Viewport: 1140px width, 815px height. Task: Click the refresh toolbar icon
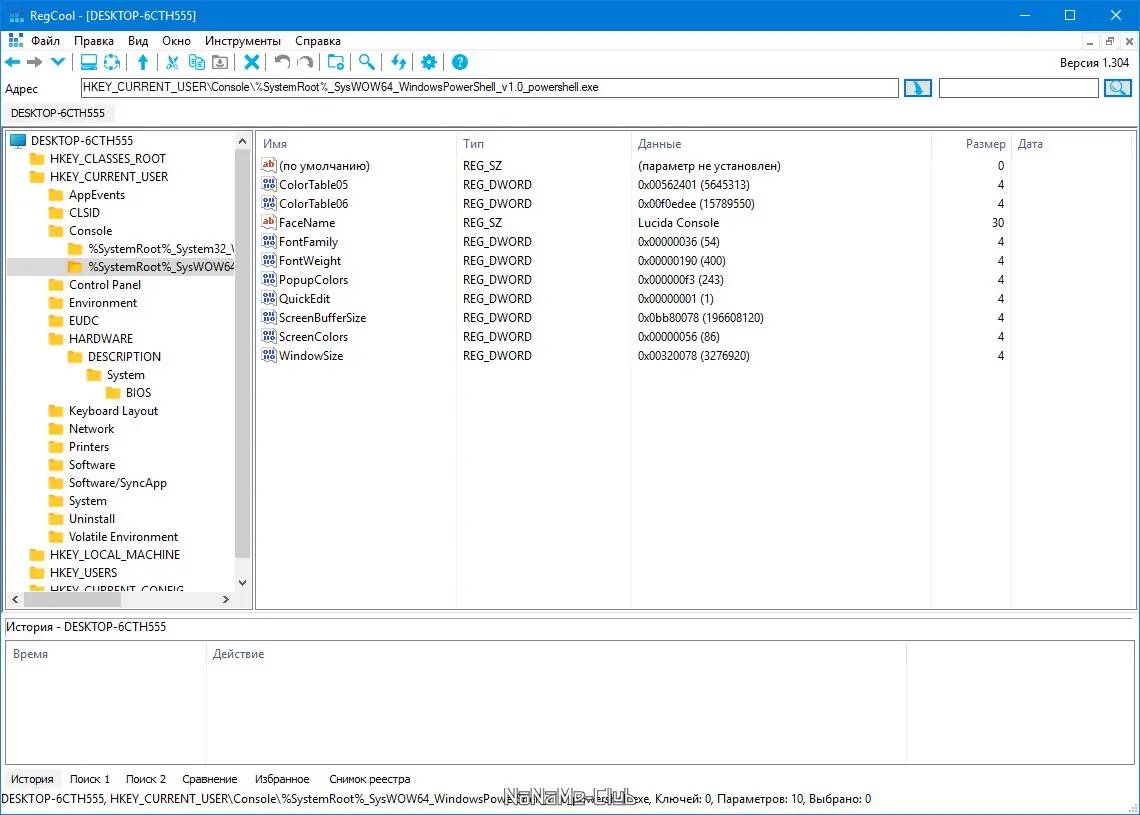[x=112, y=63]
